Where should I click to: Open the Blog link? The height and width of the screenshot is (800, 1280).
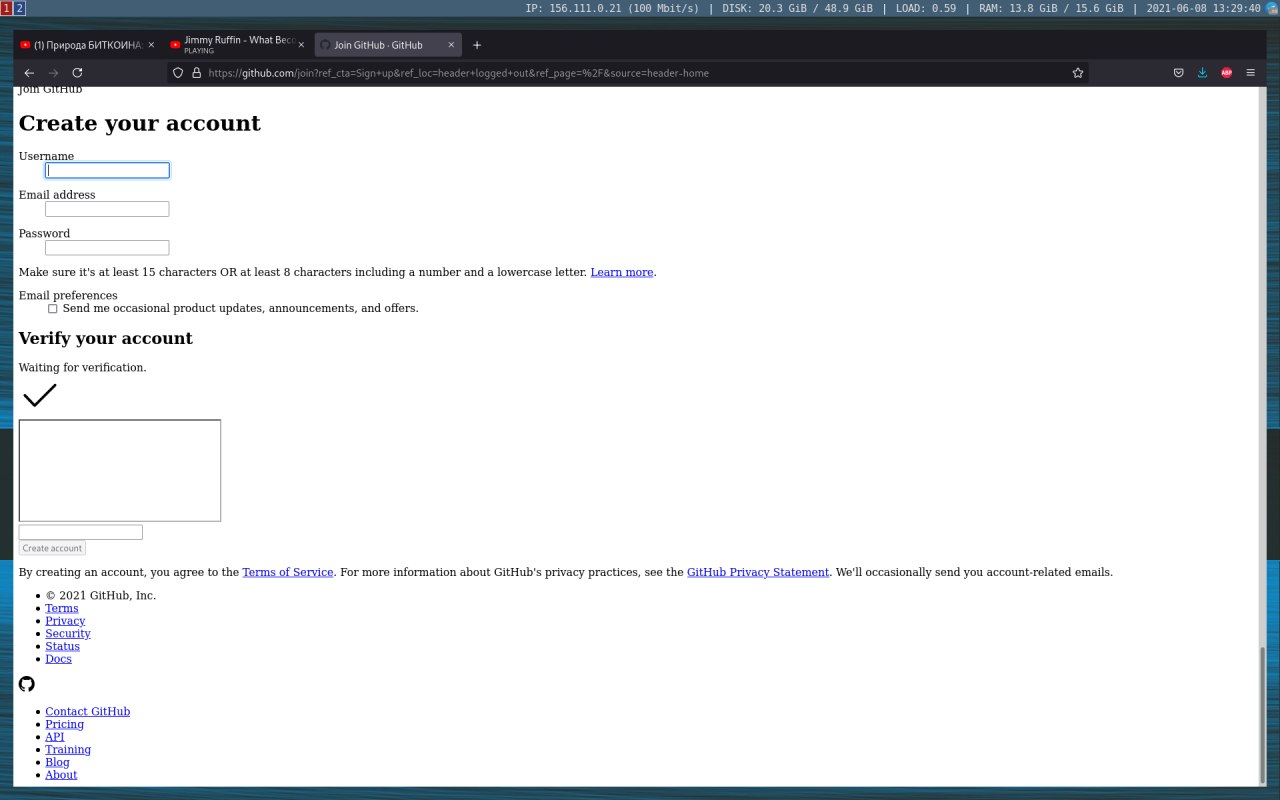click(57, 762)
